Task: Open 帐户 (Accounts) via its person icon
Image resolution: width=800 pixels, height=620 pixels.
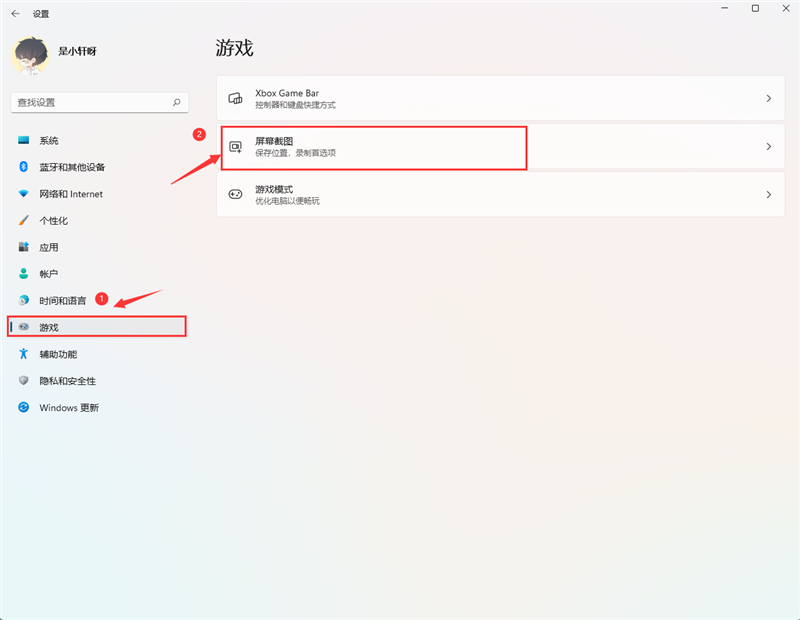Action: 24,273
